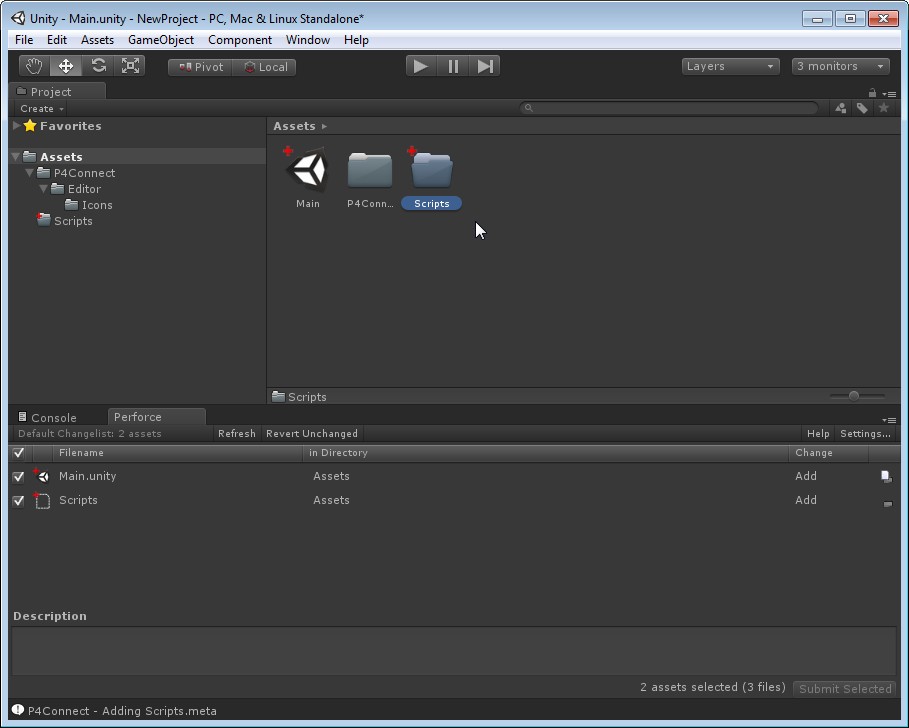Toggle the select-all checkbox in header
The image size is (909, 728).
19,453
